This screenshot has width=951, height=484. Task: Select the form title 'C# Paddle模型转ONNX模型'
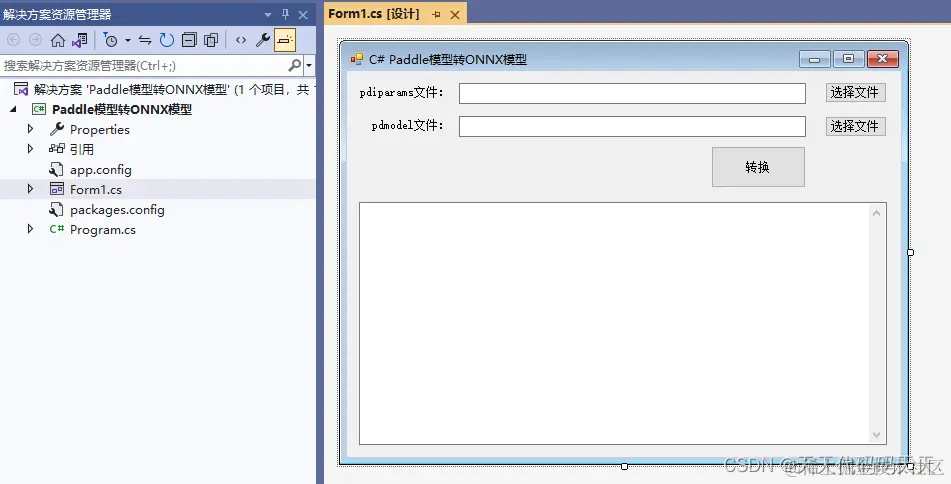(448, 59)
